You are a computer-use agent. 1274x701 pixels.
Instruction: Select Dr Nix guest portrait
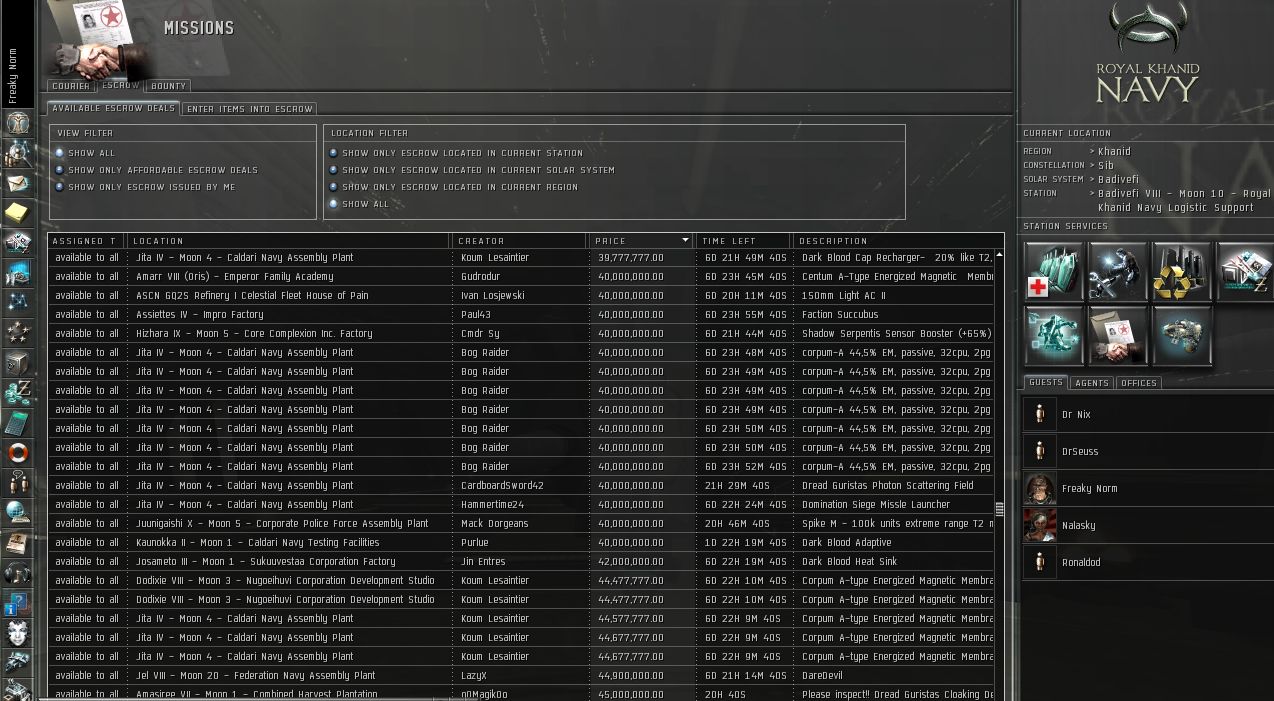[x=1040, y=414]
